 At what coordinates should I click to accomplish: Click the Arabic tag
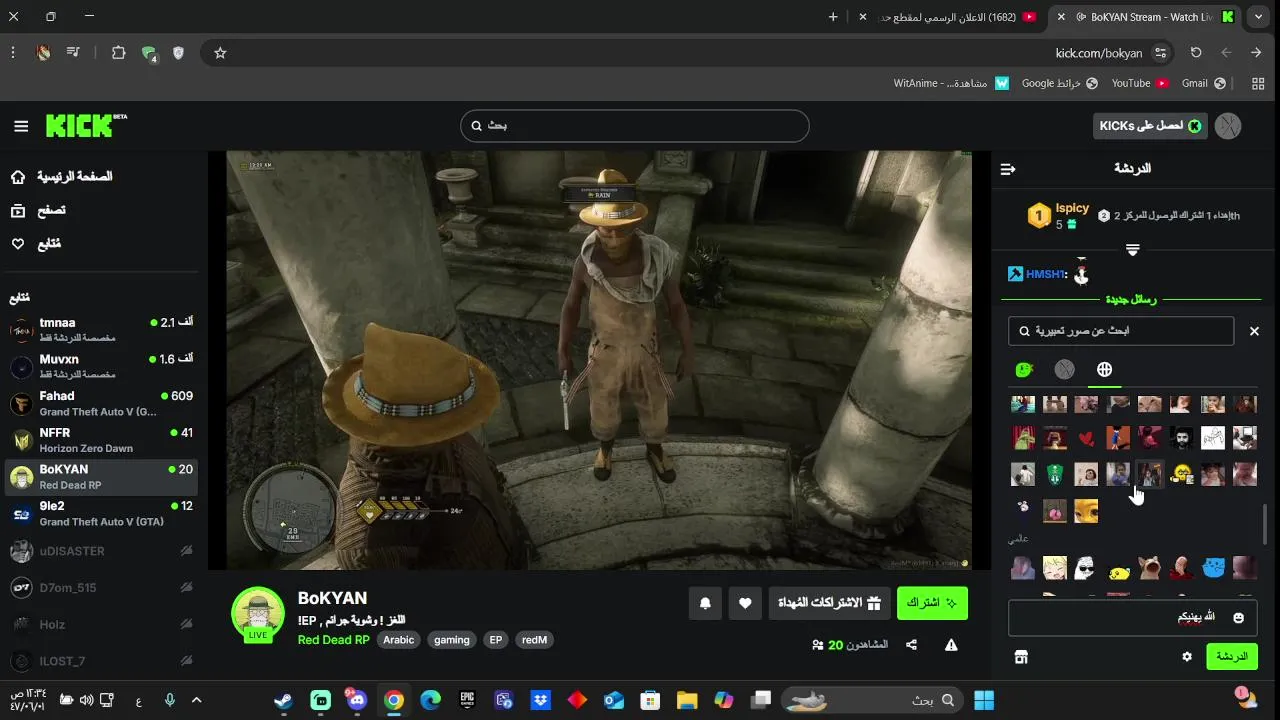[398, 640]
